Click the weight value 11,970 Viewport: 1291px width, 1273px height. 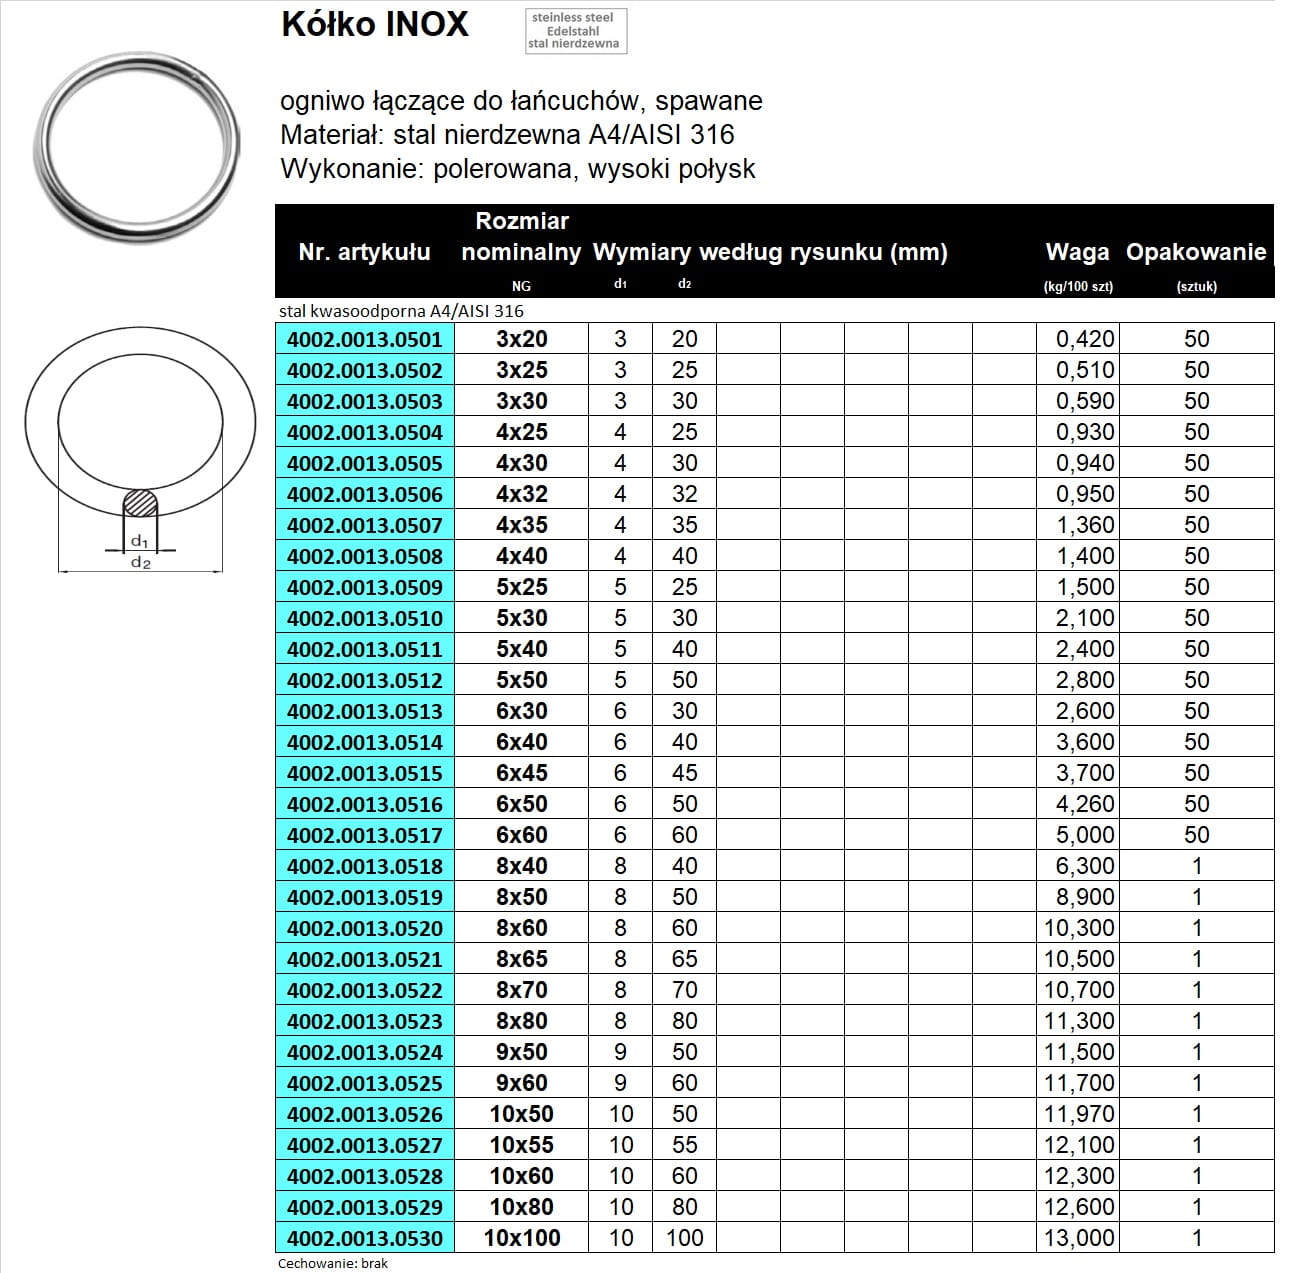coord(1078,1114)
